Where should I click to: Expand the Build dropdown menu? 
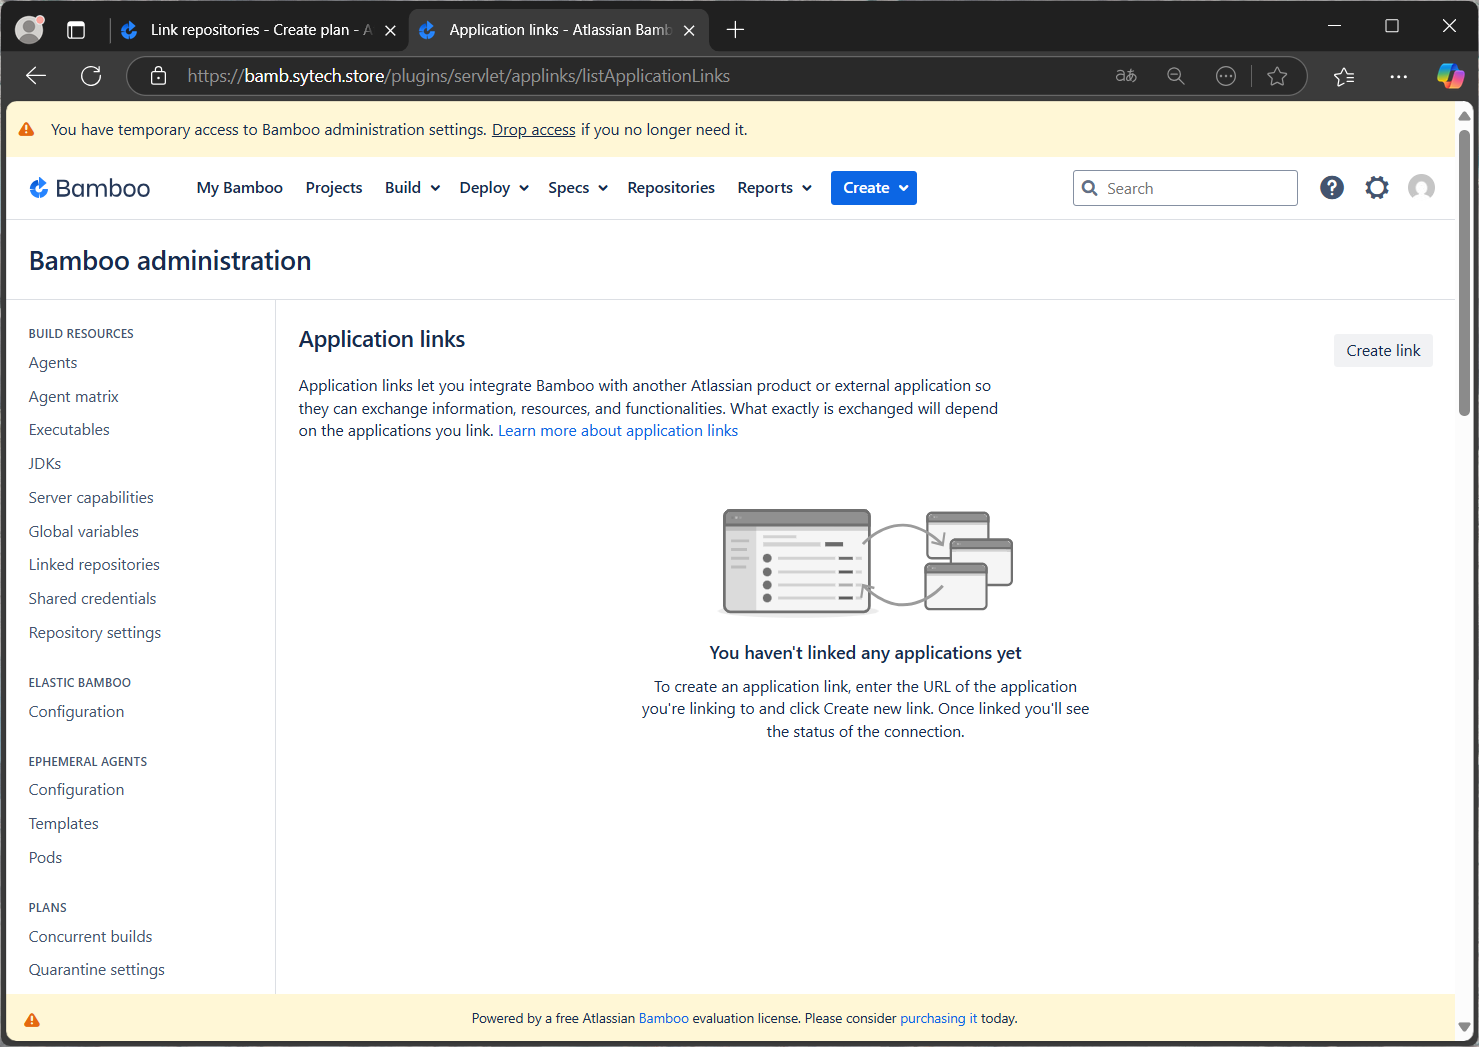412,188
